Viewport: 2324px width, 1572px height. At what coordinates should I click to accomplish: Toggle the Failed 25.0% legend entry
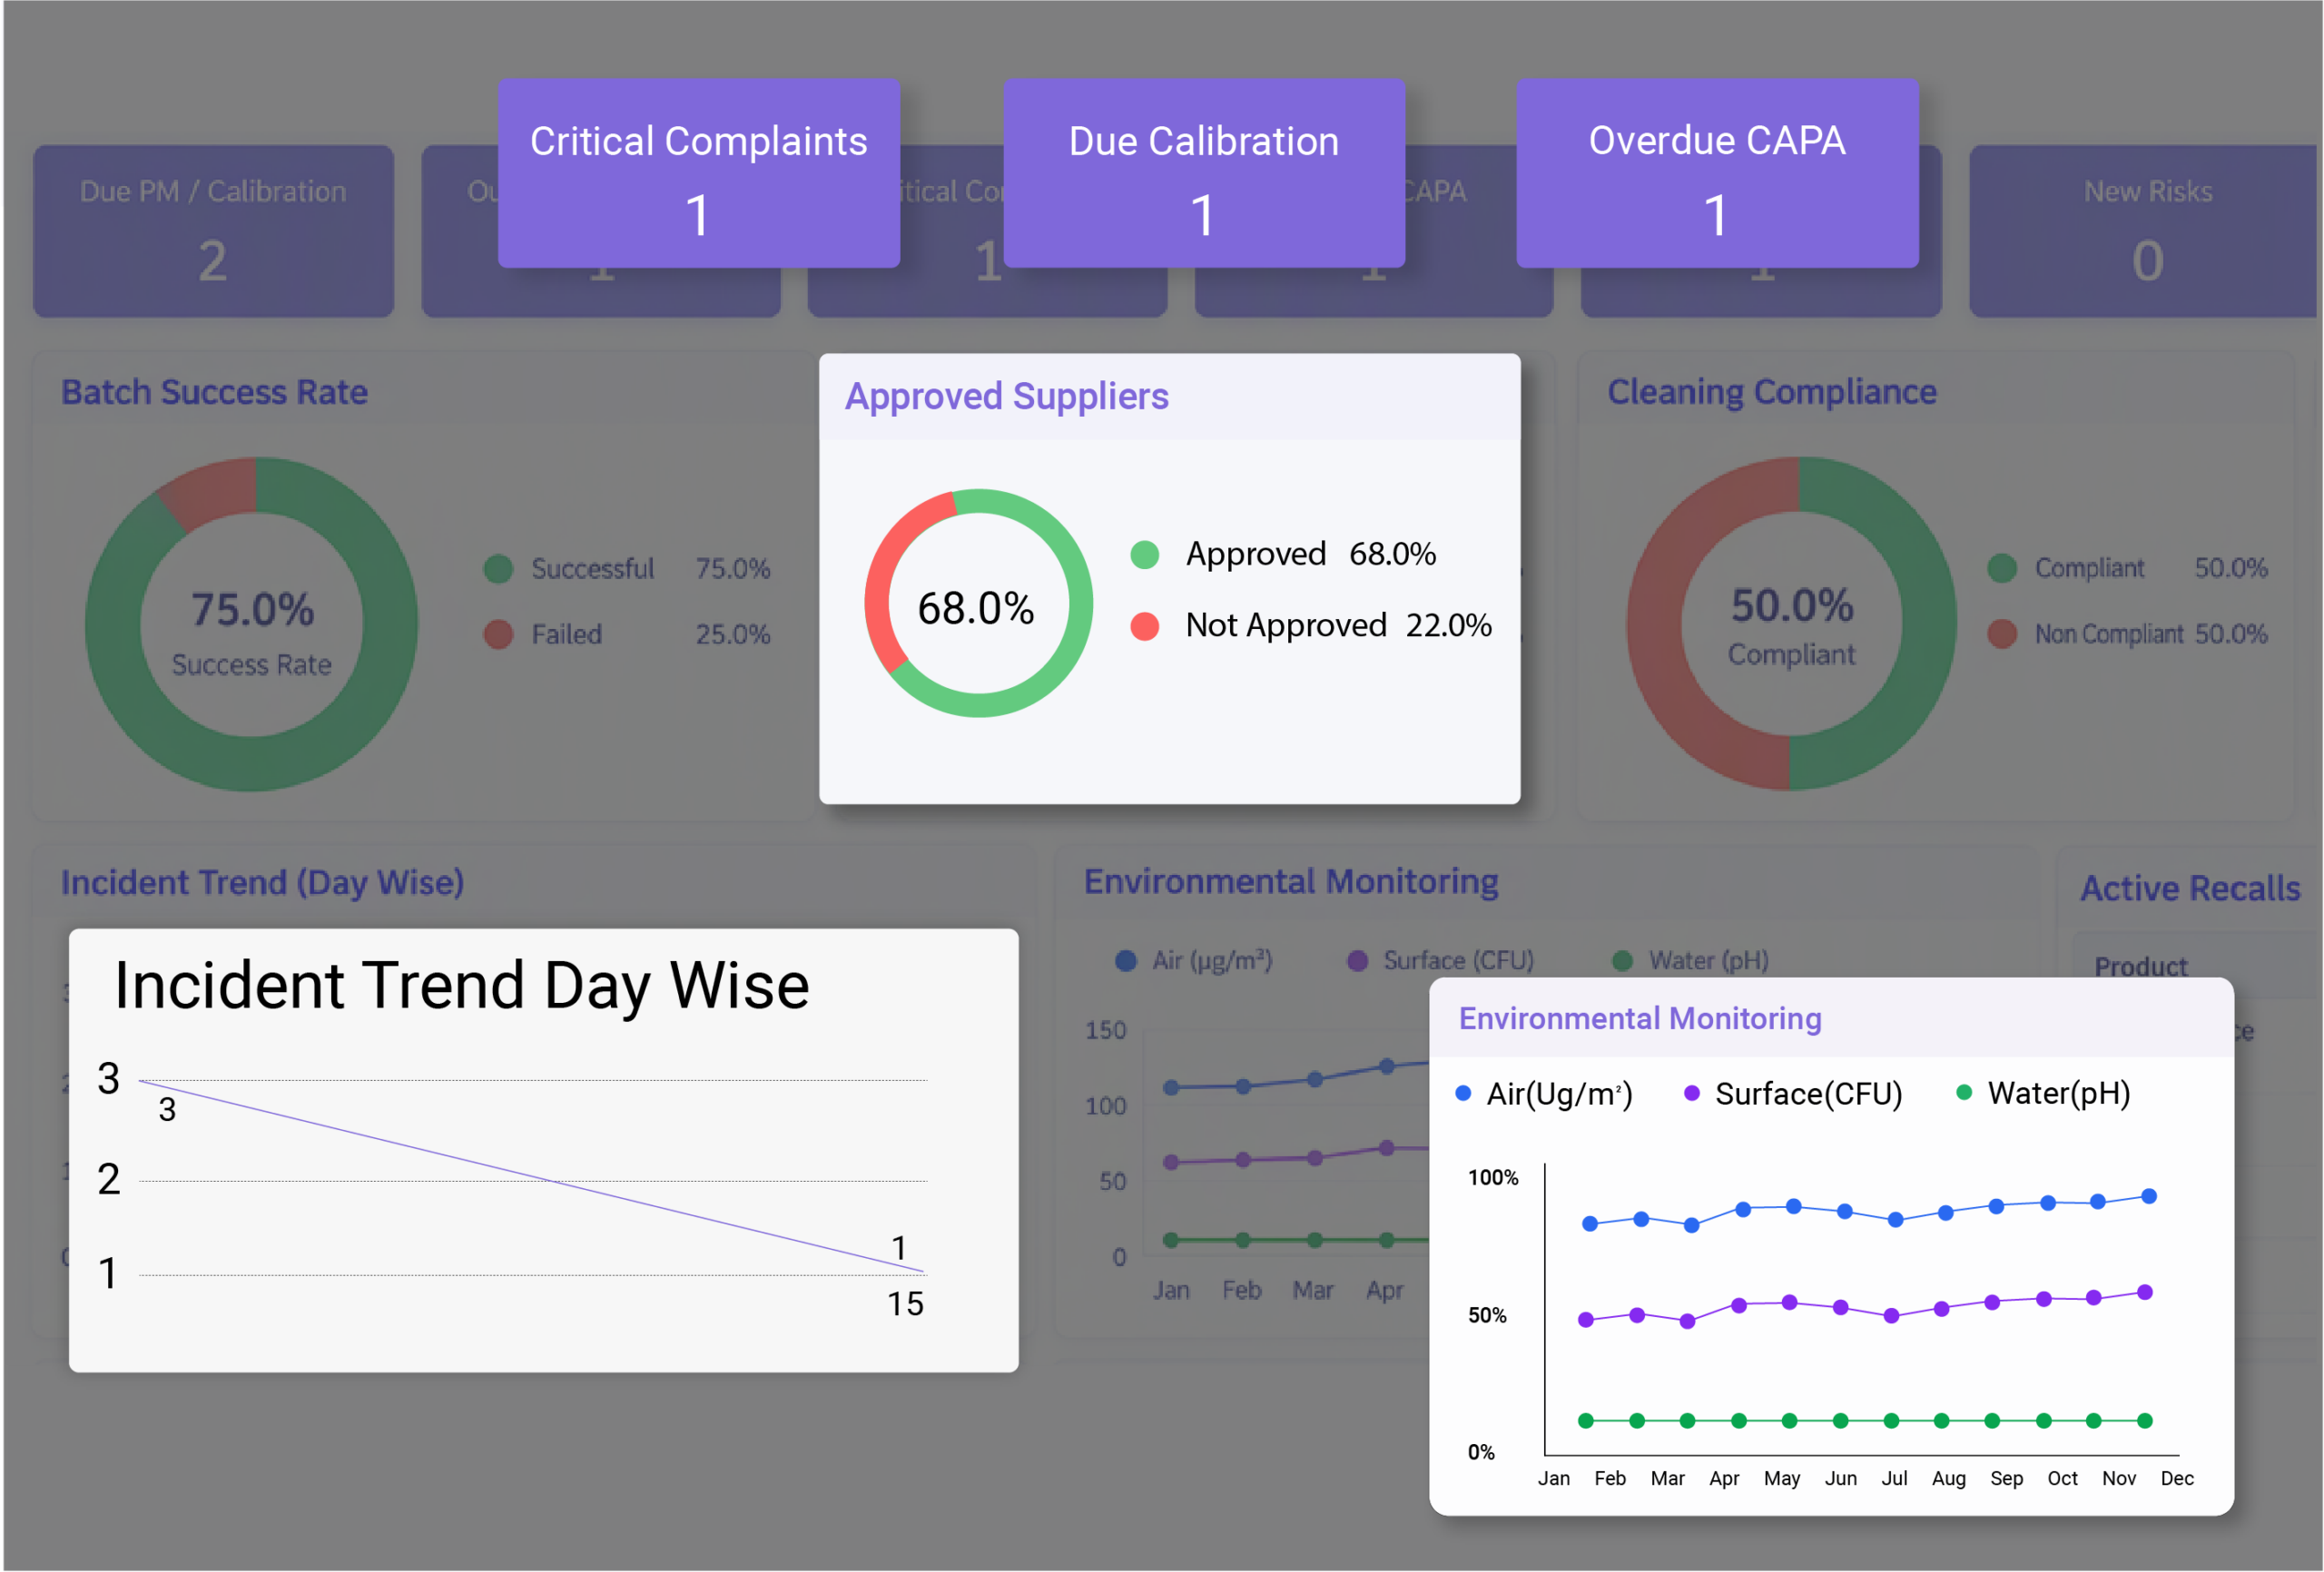point(627,634)
